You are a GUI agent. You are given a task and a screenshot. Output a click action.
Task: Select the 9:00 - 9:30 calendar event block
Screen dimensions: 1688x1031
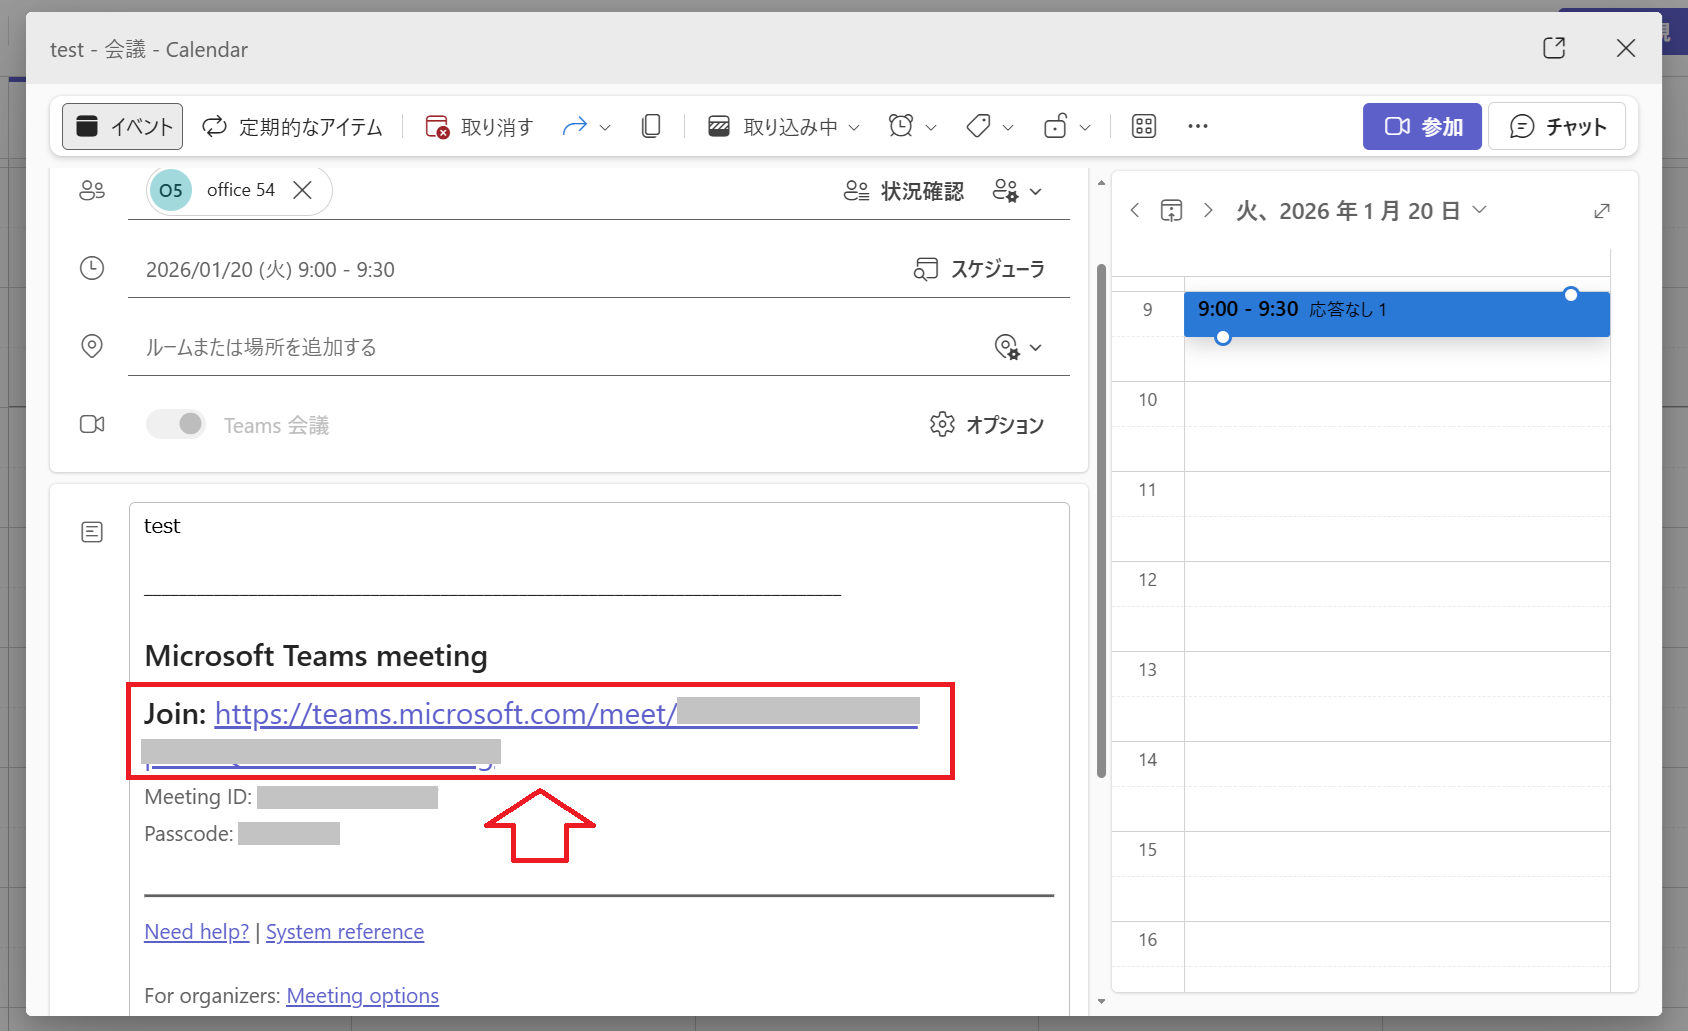tap(1396, 313)
